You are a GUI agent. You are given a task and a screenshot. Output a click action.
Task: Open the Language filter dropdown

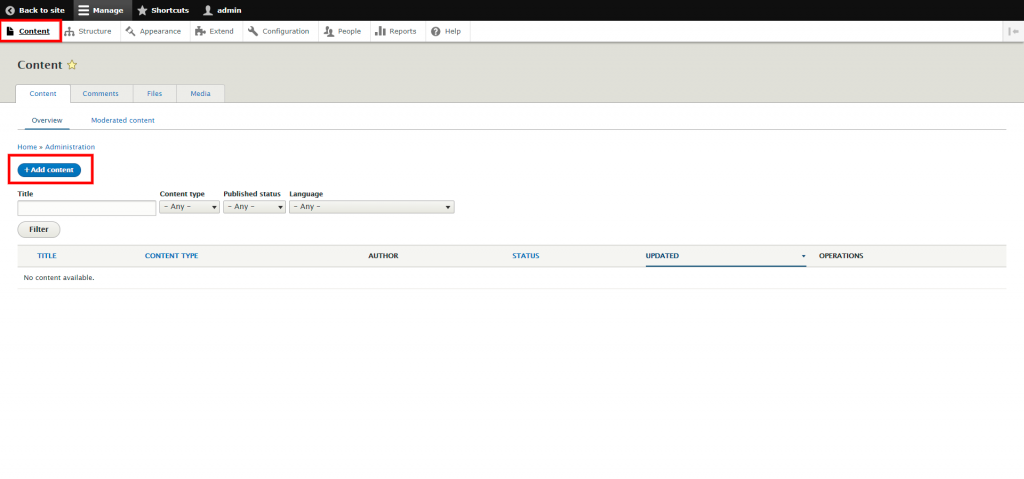pyautogui.click(x=371, y=207)
